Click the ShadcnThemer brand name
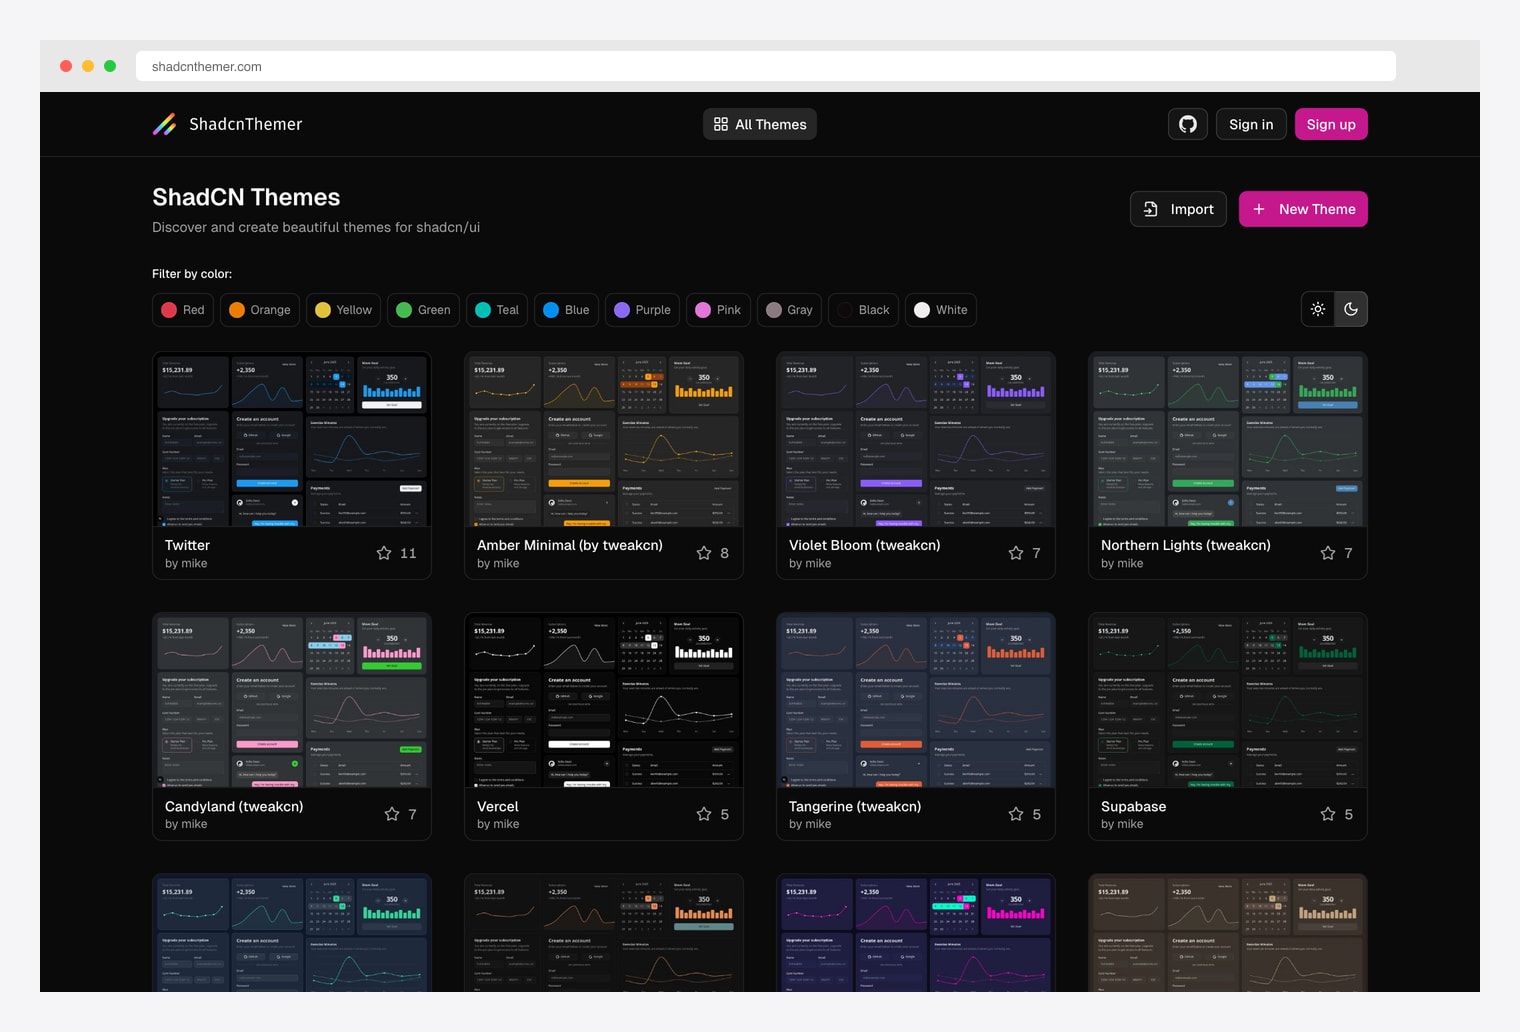Screen dimensions: 1520x1032 pyautogui.click(x=245, y=124)
